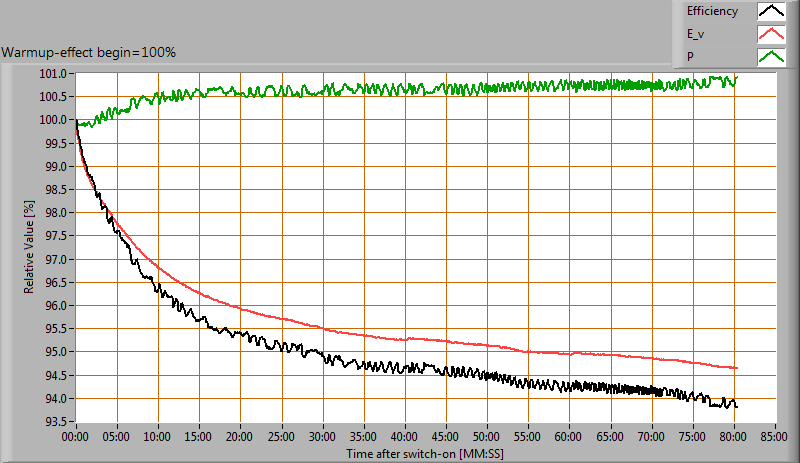Image resolution: width=800 pixels, height=463 pixels.
Task: Click the right end of the green P curve
Action: [x=736, y=77]
